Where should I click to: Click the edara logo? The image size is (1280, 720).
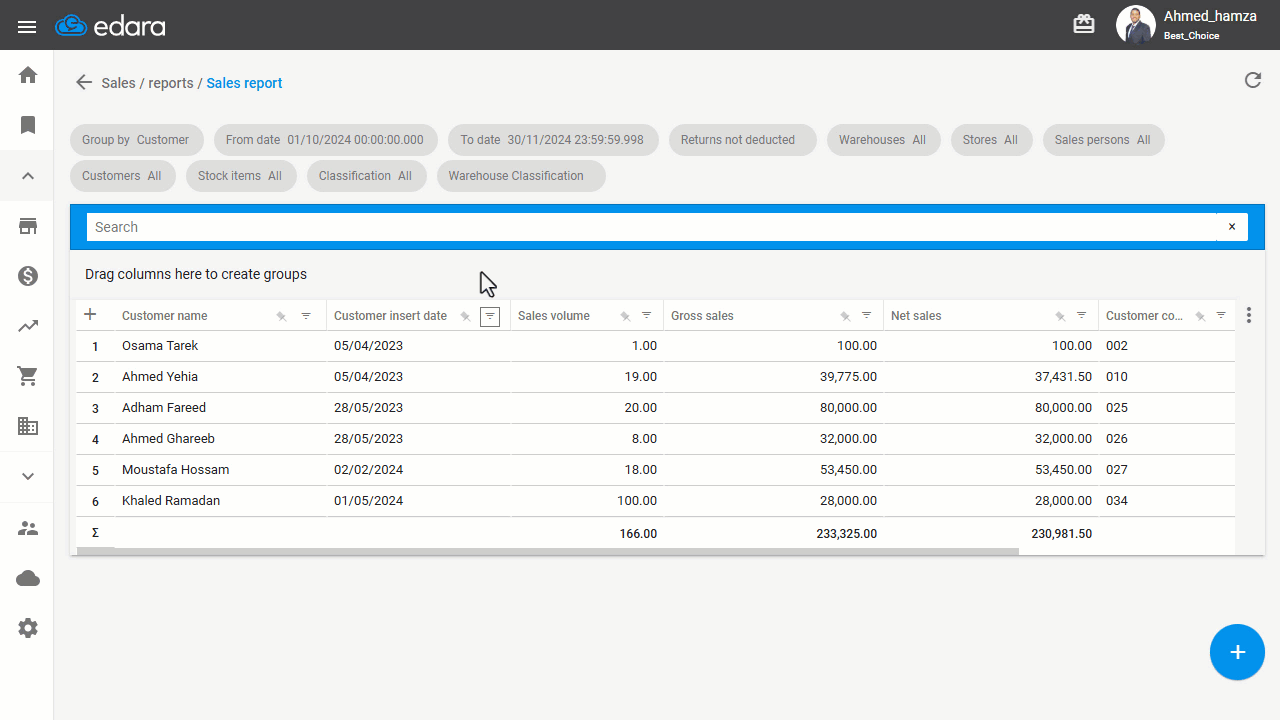click(110, 26)
